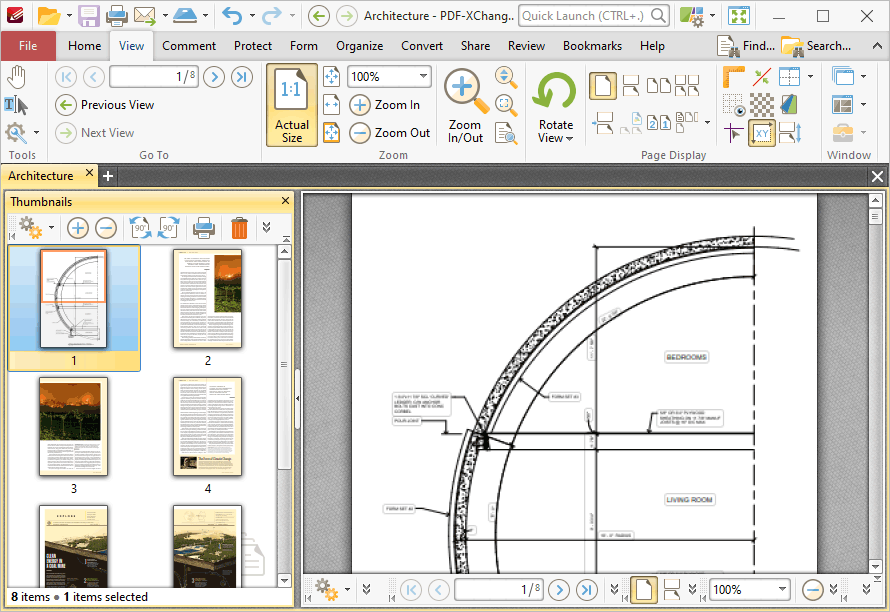Delete selected page using the trash icon

[x=238, y=227]
